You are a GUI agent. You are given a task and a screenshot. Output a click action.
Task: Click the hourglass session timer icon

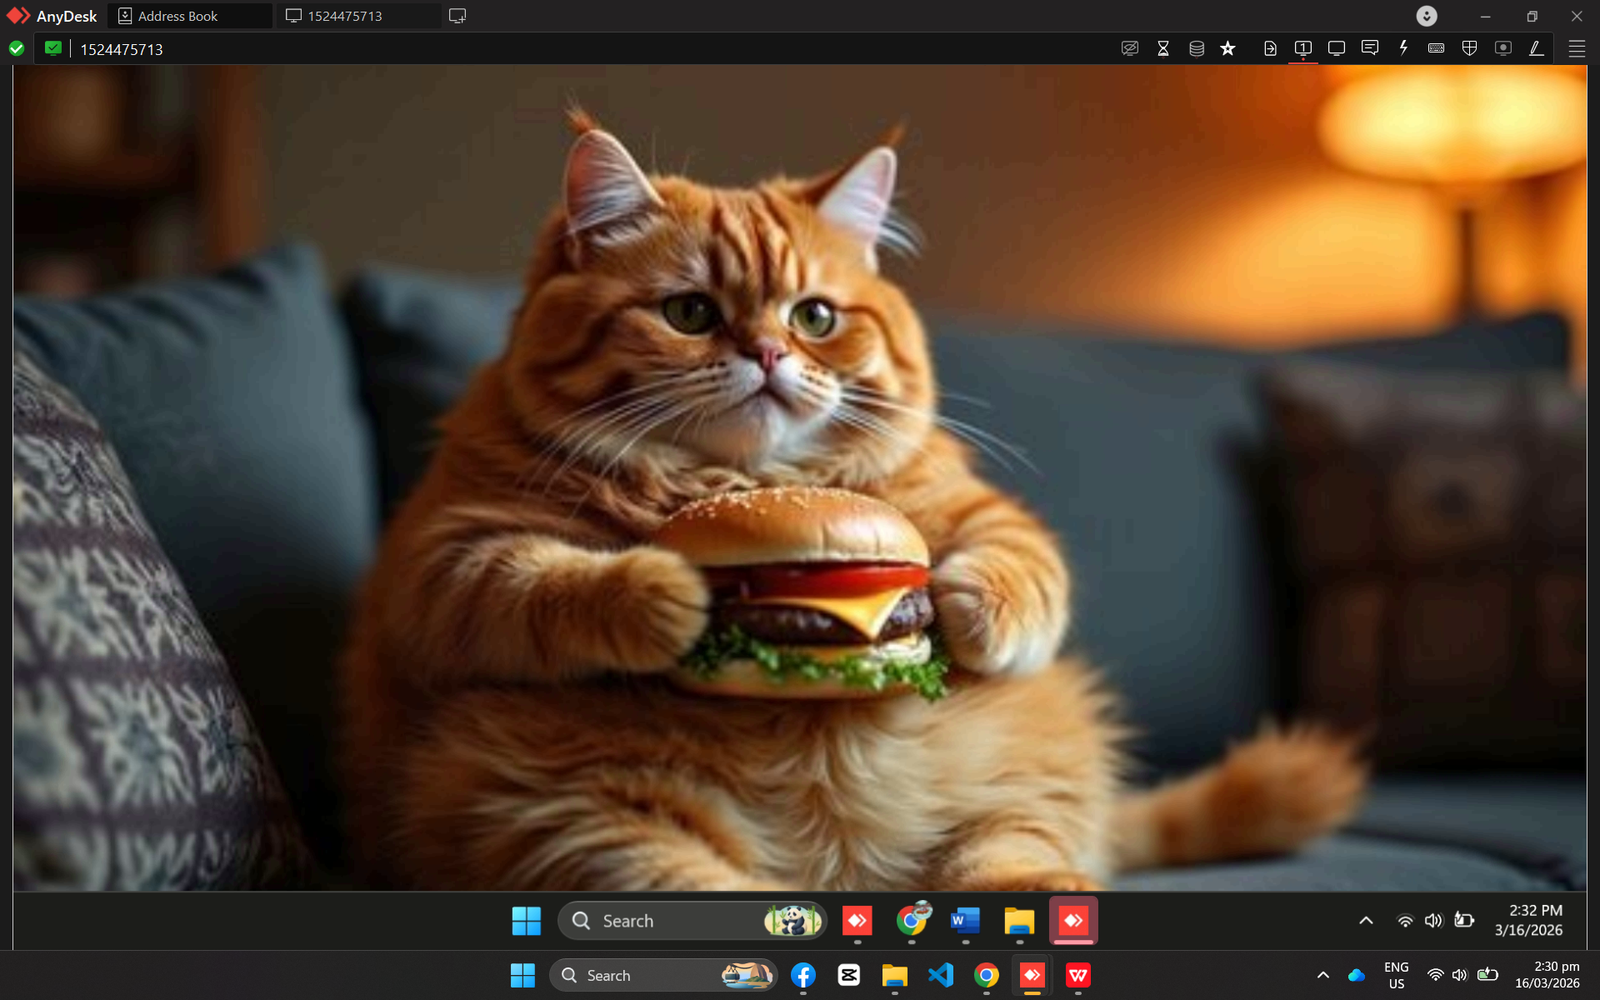point(1163,48)
